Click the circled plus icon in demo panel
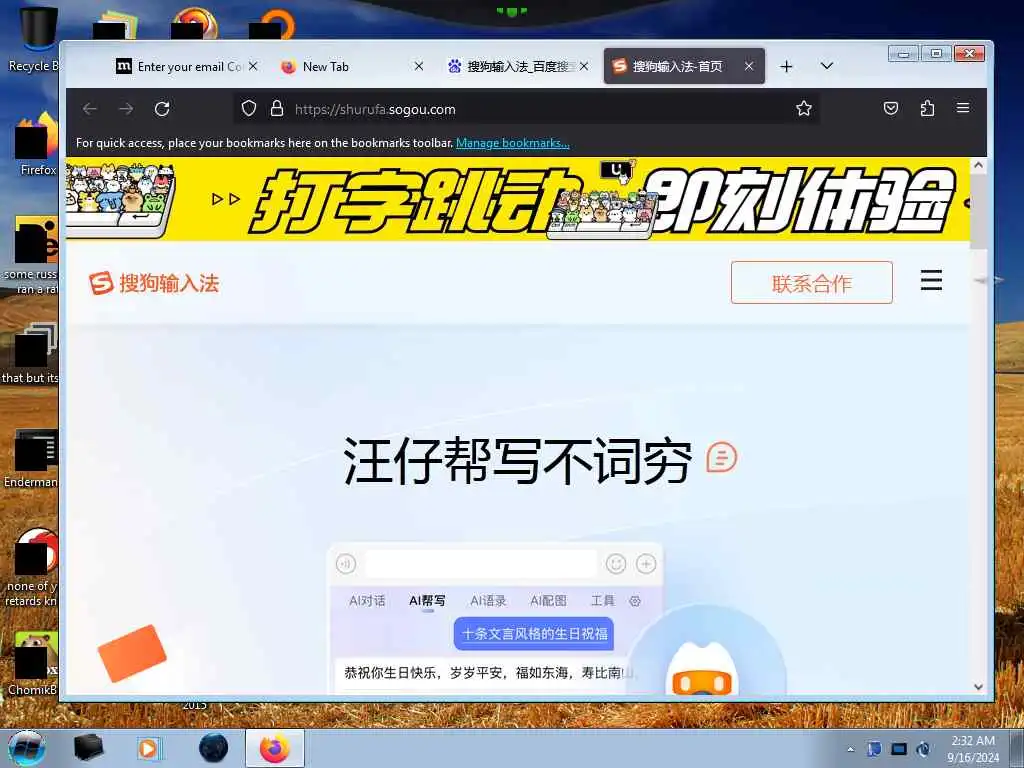1024x768 pixels. point(646,564)
